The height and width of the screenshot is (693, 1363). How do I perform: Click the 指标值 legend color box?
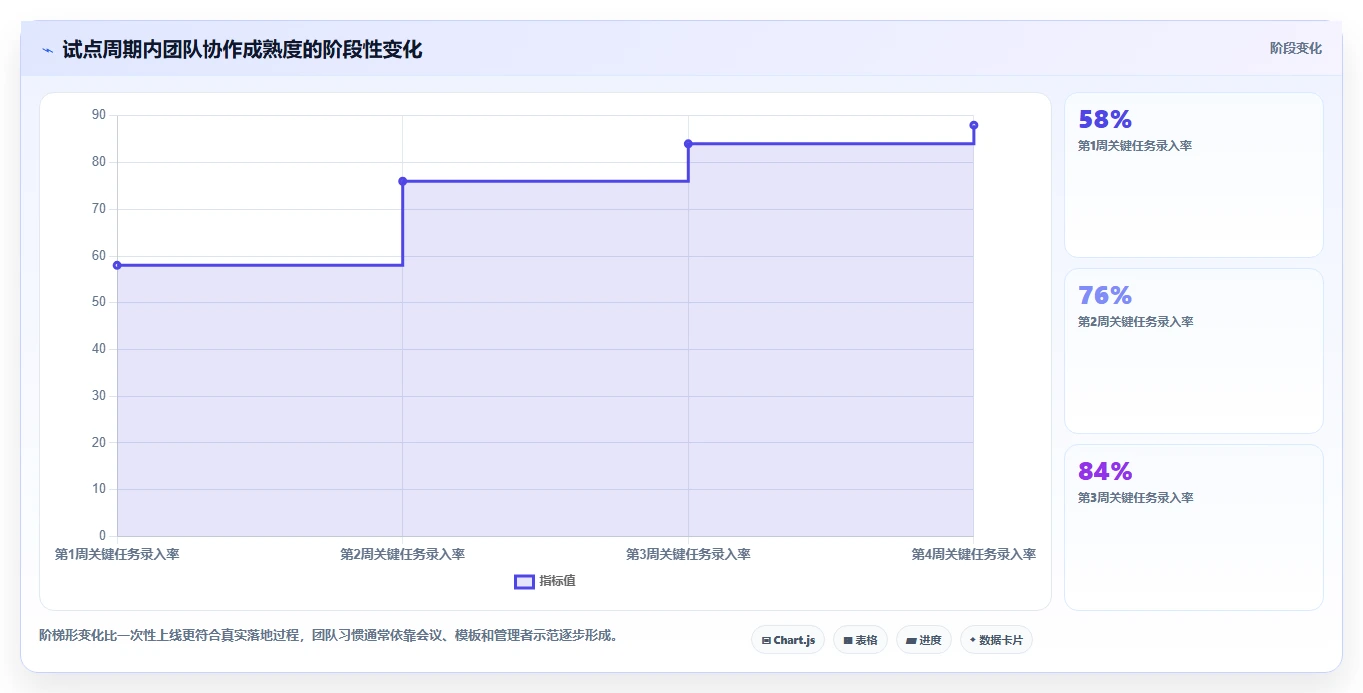click(x=524, y=582)
